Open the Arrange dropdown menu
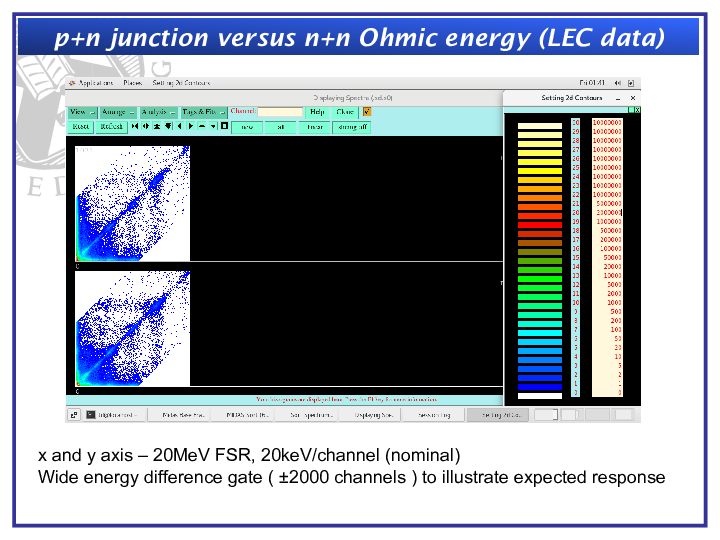Screen dimensions: 720x540 tap(118, 112)
